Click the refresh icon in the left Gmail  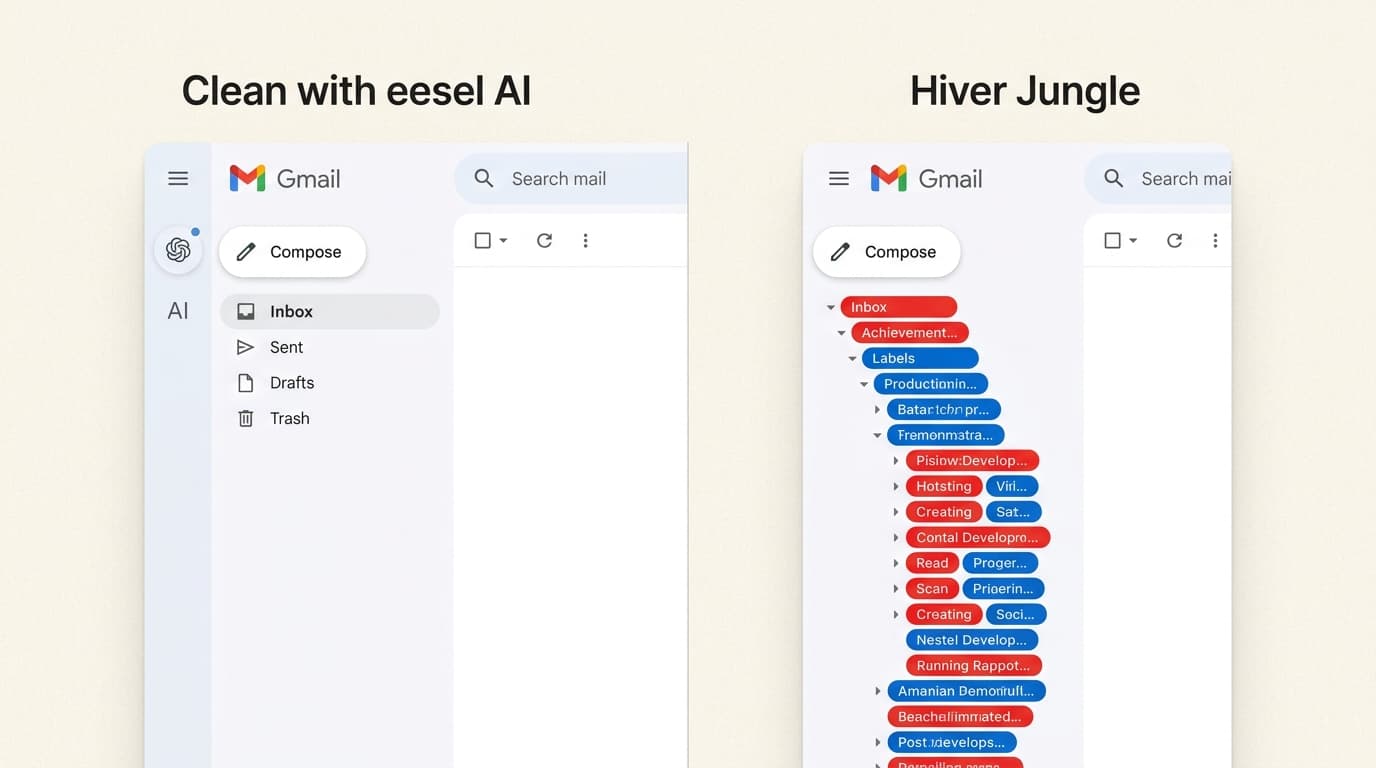tap(544, 240)
